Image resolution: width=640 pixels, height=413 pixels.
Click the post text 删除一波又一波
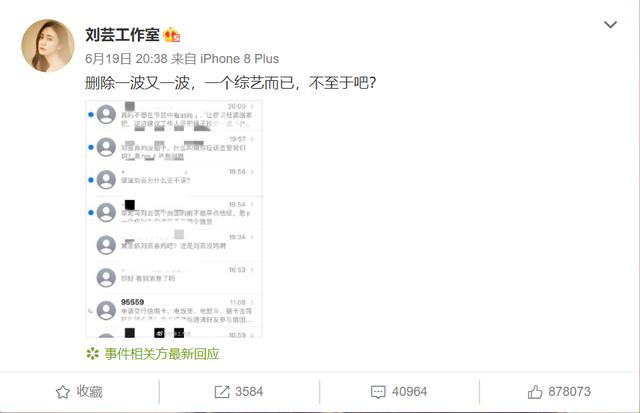point(137,83)
